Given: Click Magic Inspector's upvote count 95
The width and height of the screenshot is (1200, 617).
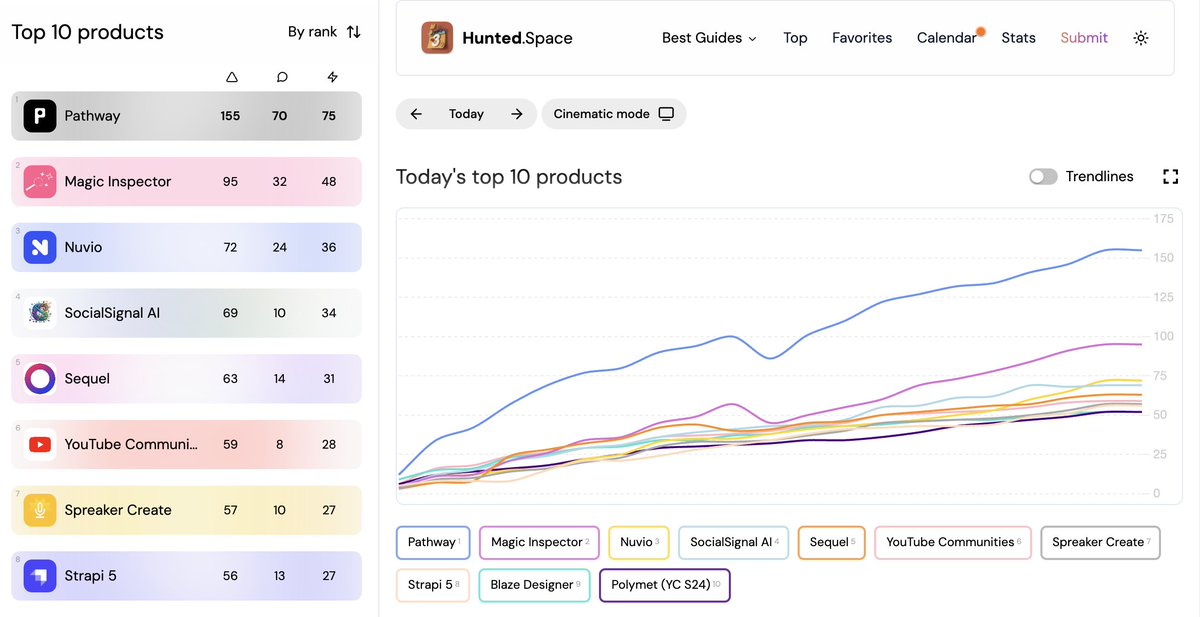Looking at the screenshot, I should pyautogui.click(x=230, y=182).
